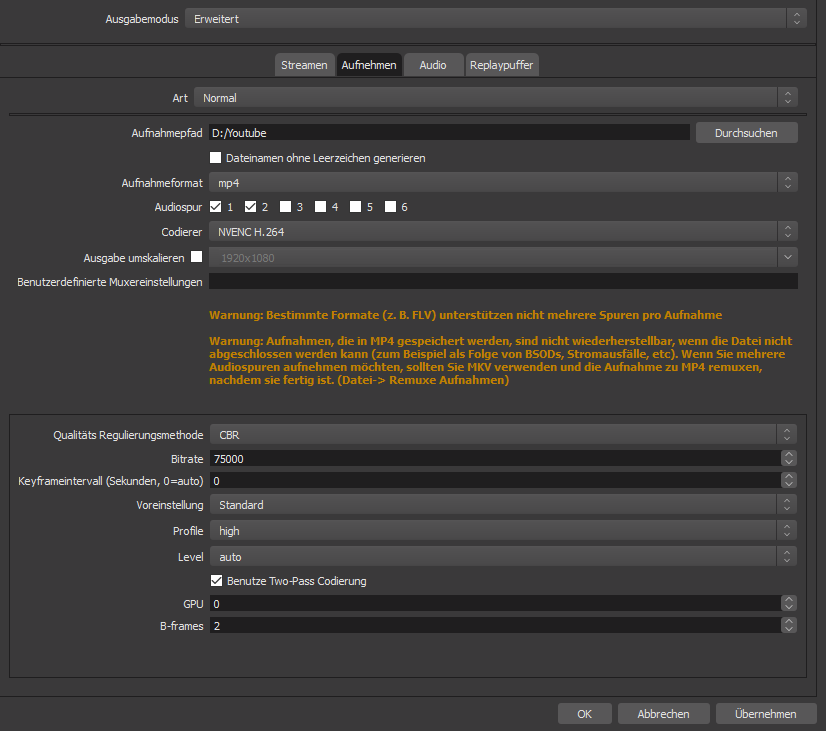Expand the Profile high dropdown
This screenshot has width=826, height=731.
coord(503,531)
